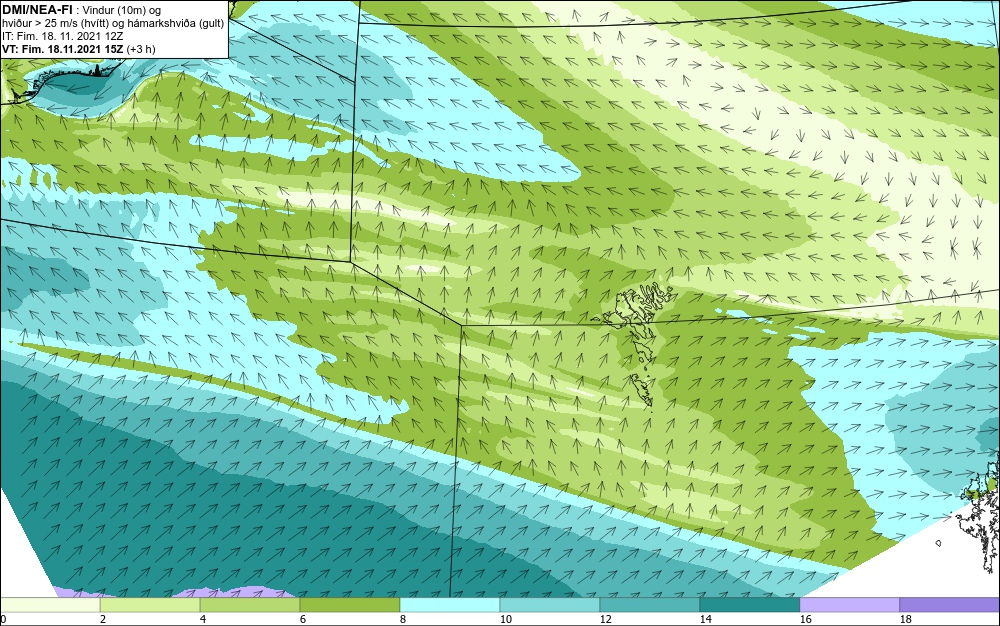Click the small round island west of Shetland

939,543
